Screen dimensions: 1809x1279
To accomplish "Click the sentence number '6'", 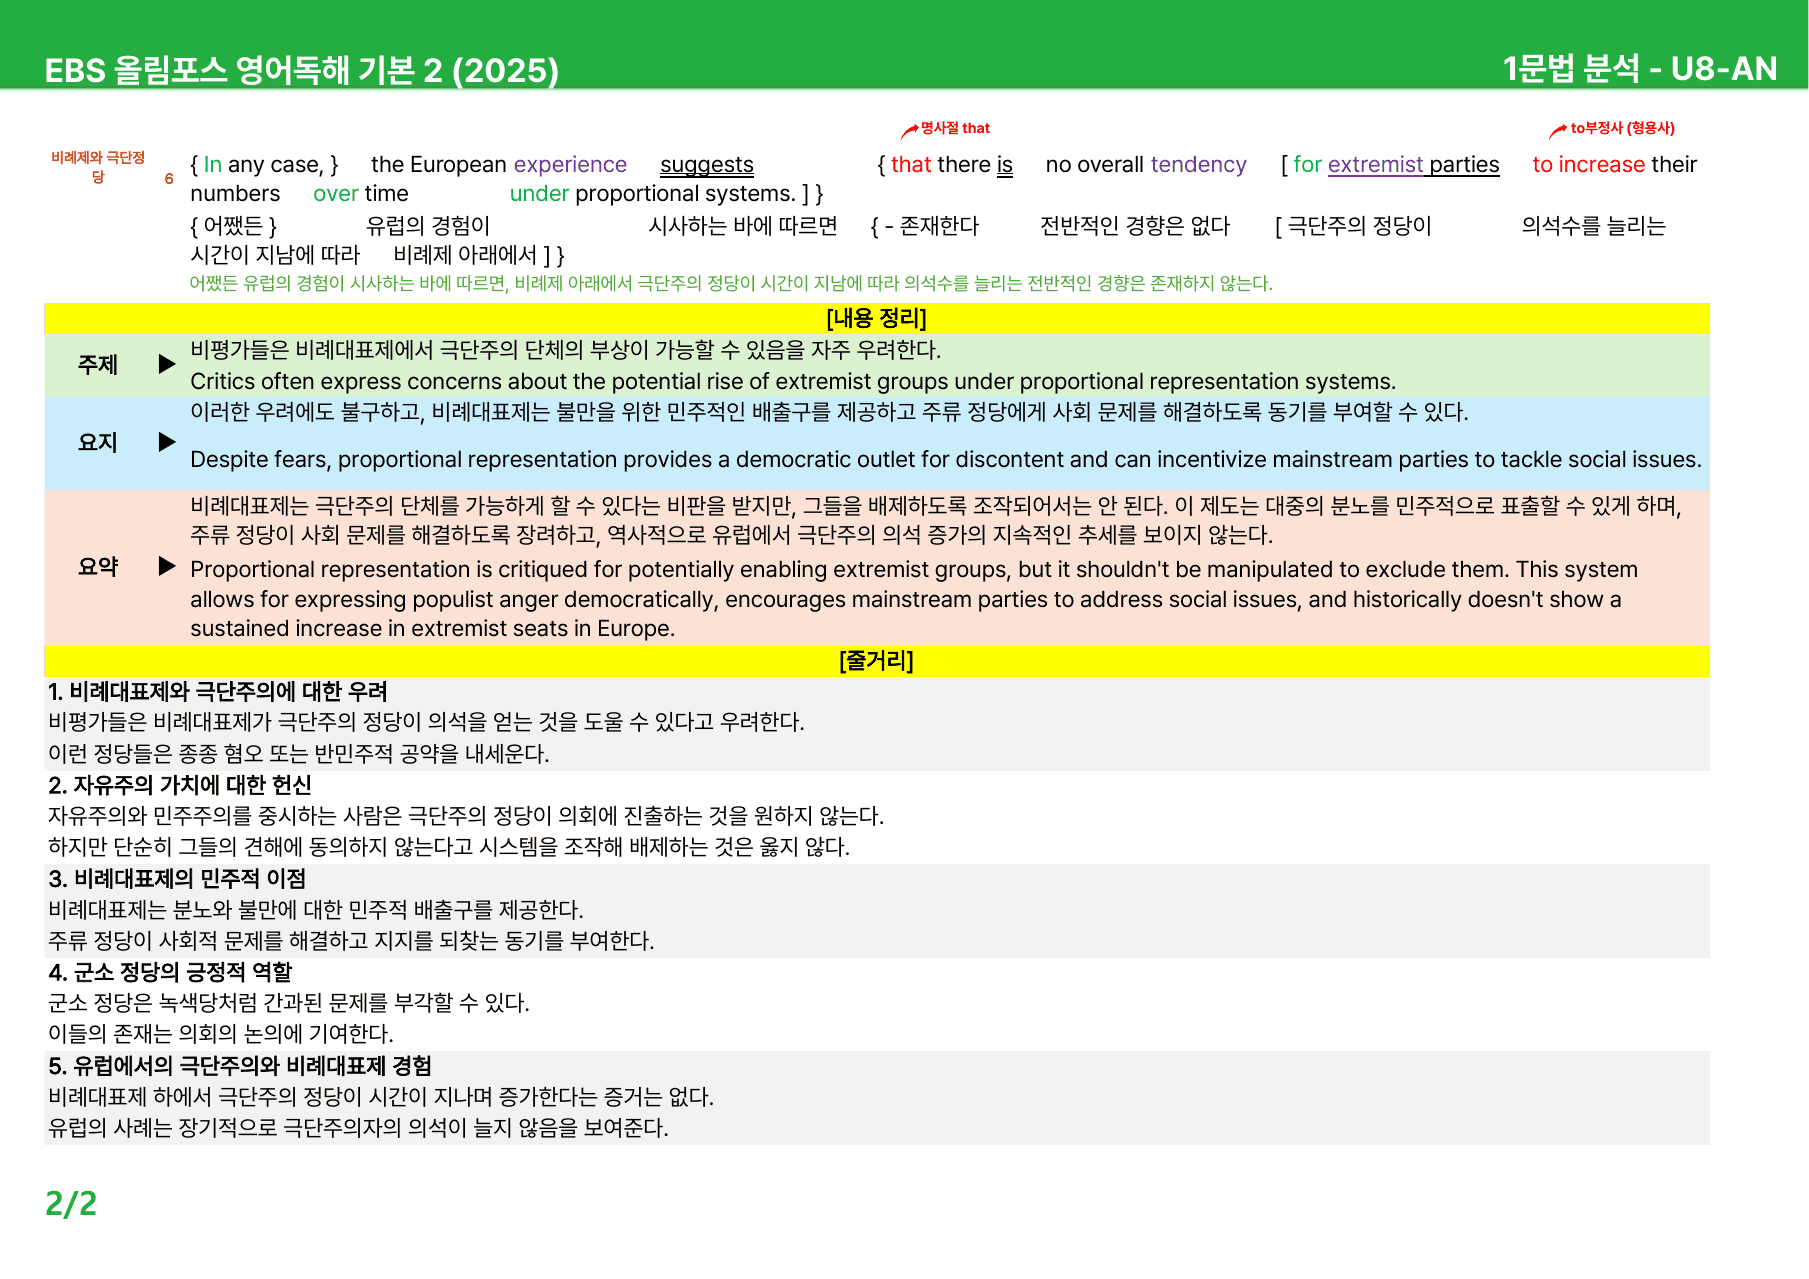I will (169, 179).
